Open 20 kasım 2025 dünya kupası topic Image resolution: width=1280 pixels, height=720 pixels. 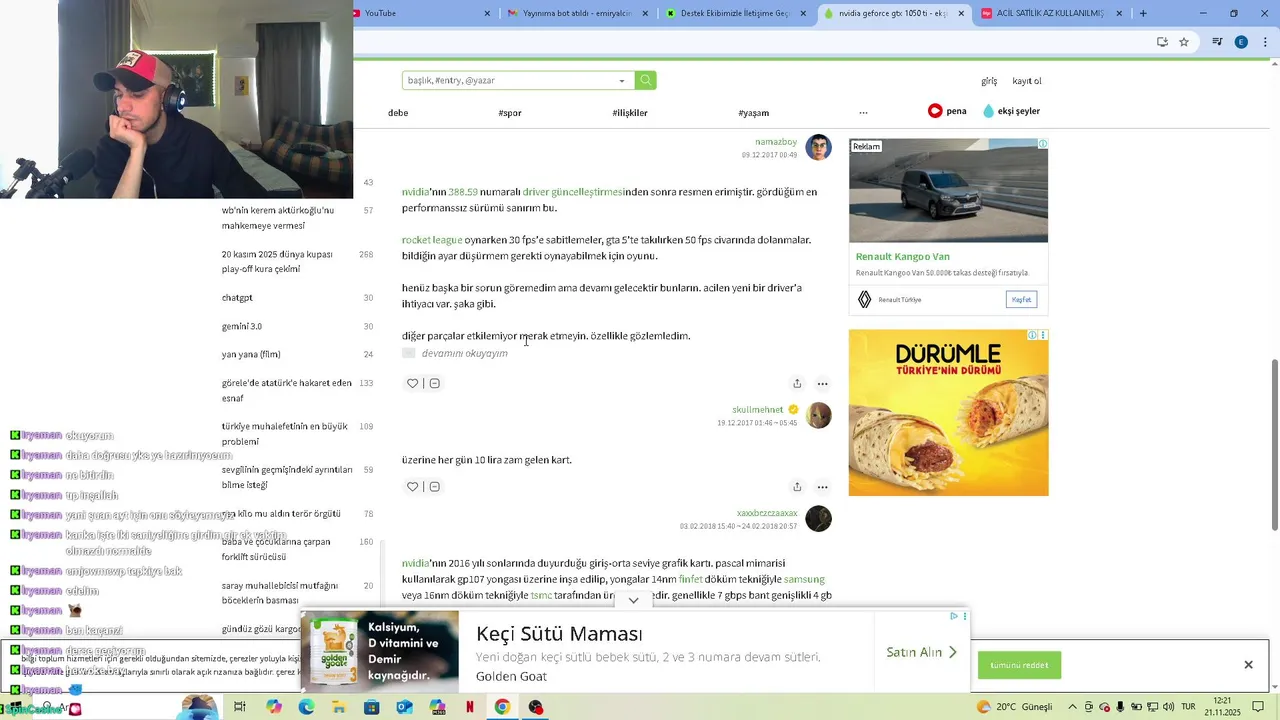pyautogui.click(x=277, y=262)
